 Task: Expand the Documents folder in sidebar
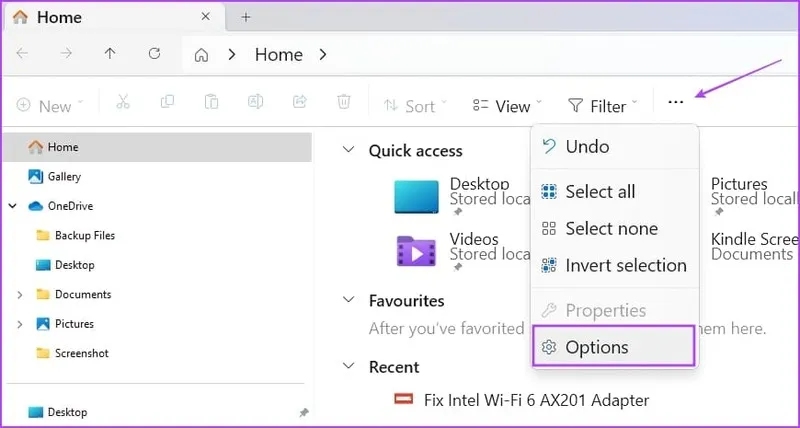pyautogui.click(x=20, y=295)
